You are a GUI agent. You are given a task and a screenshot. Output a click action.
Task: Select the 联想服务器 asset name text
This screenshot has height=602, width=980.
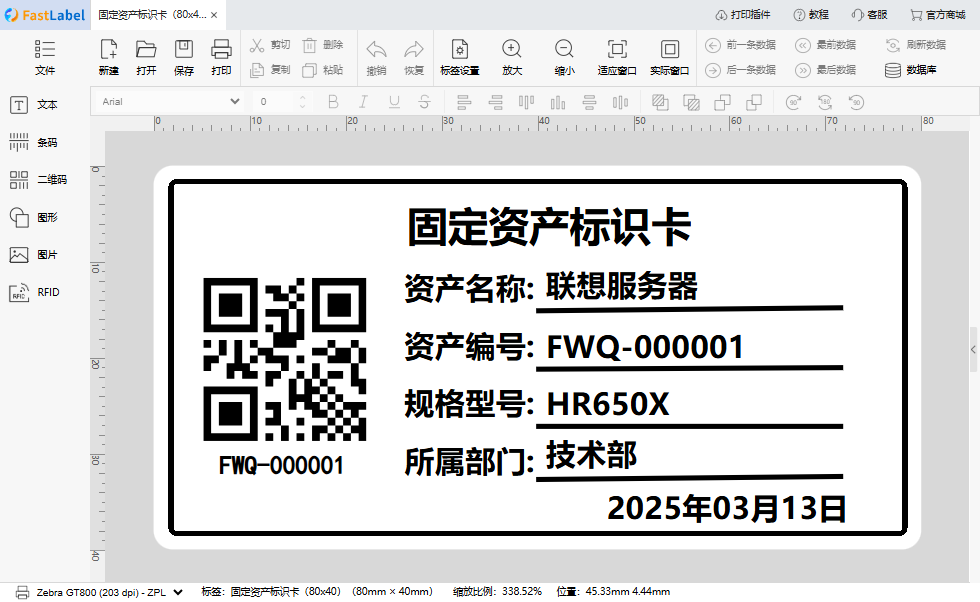click(621, 286)
